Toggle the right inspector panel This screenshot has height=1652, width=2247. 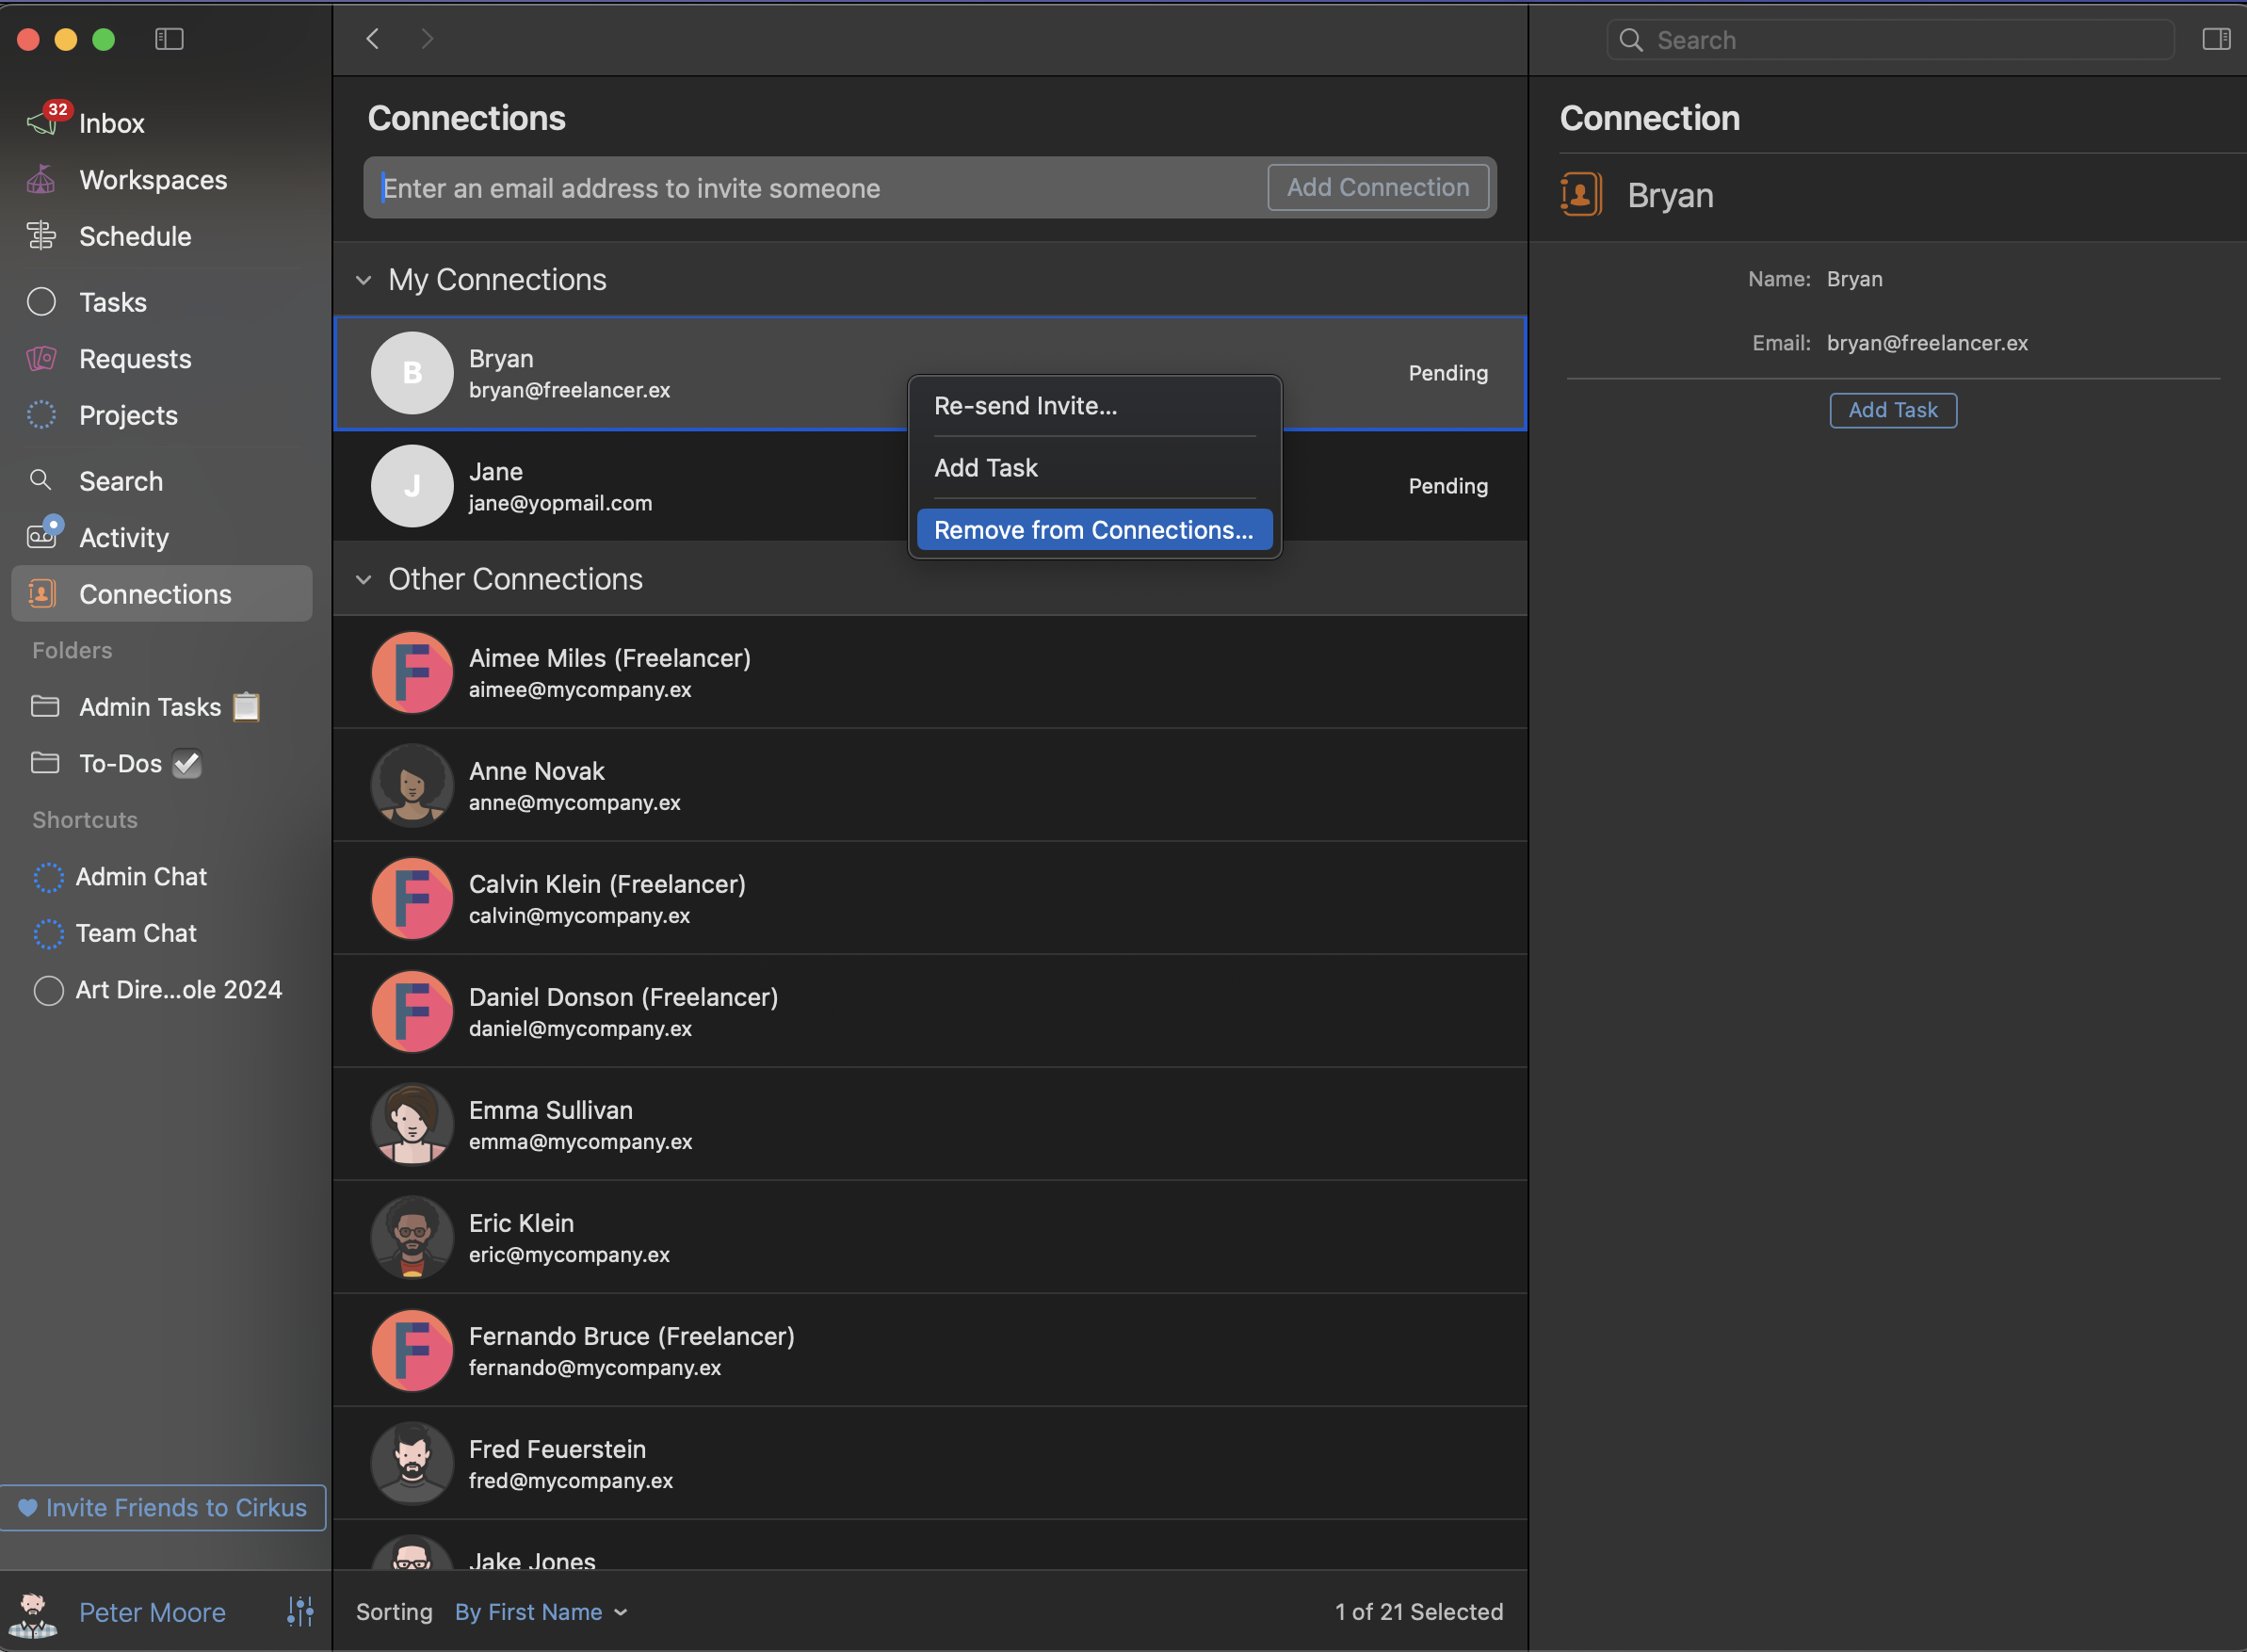2216,39
